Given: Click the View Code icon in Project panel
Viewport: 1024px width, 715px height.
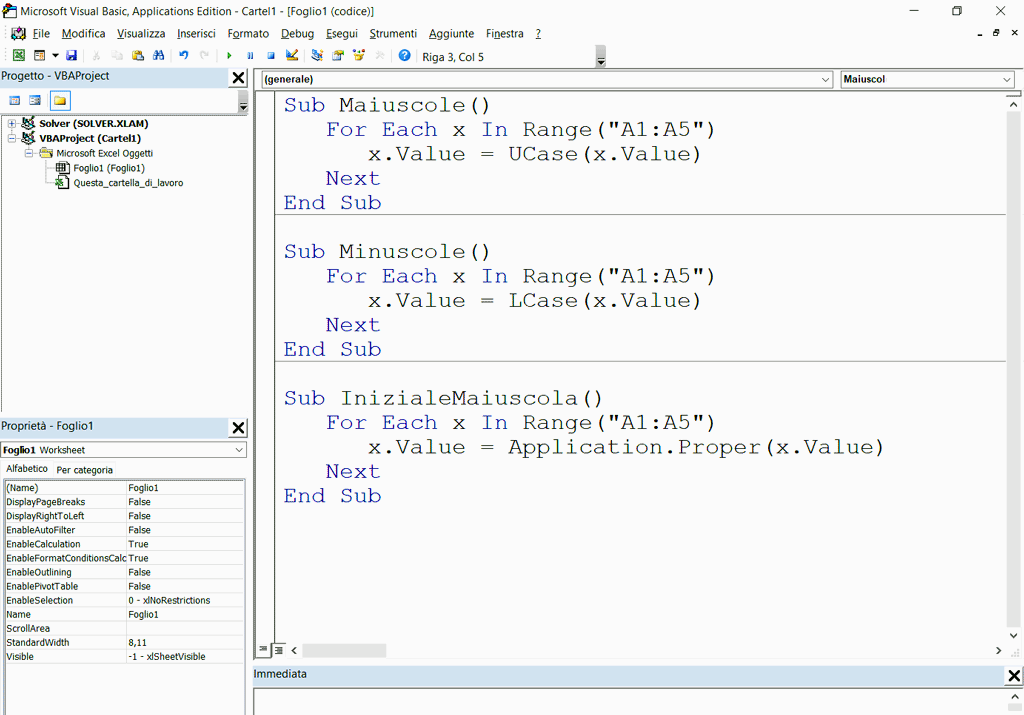Looking at the screenshot, I should coord(14,101).
